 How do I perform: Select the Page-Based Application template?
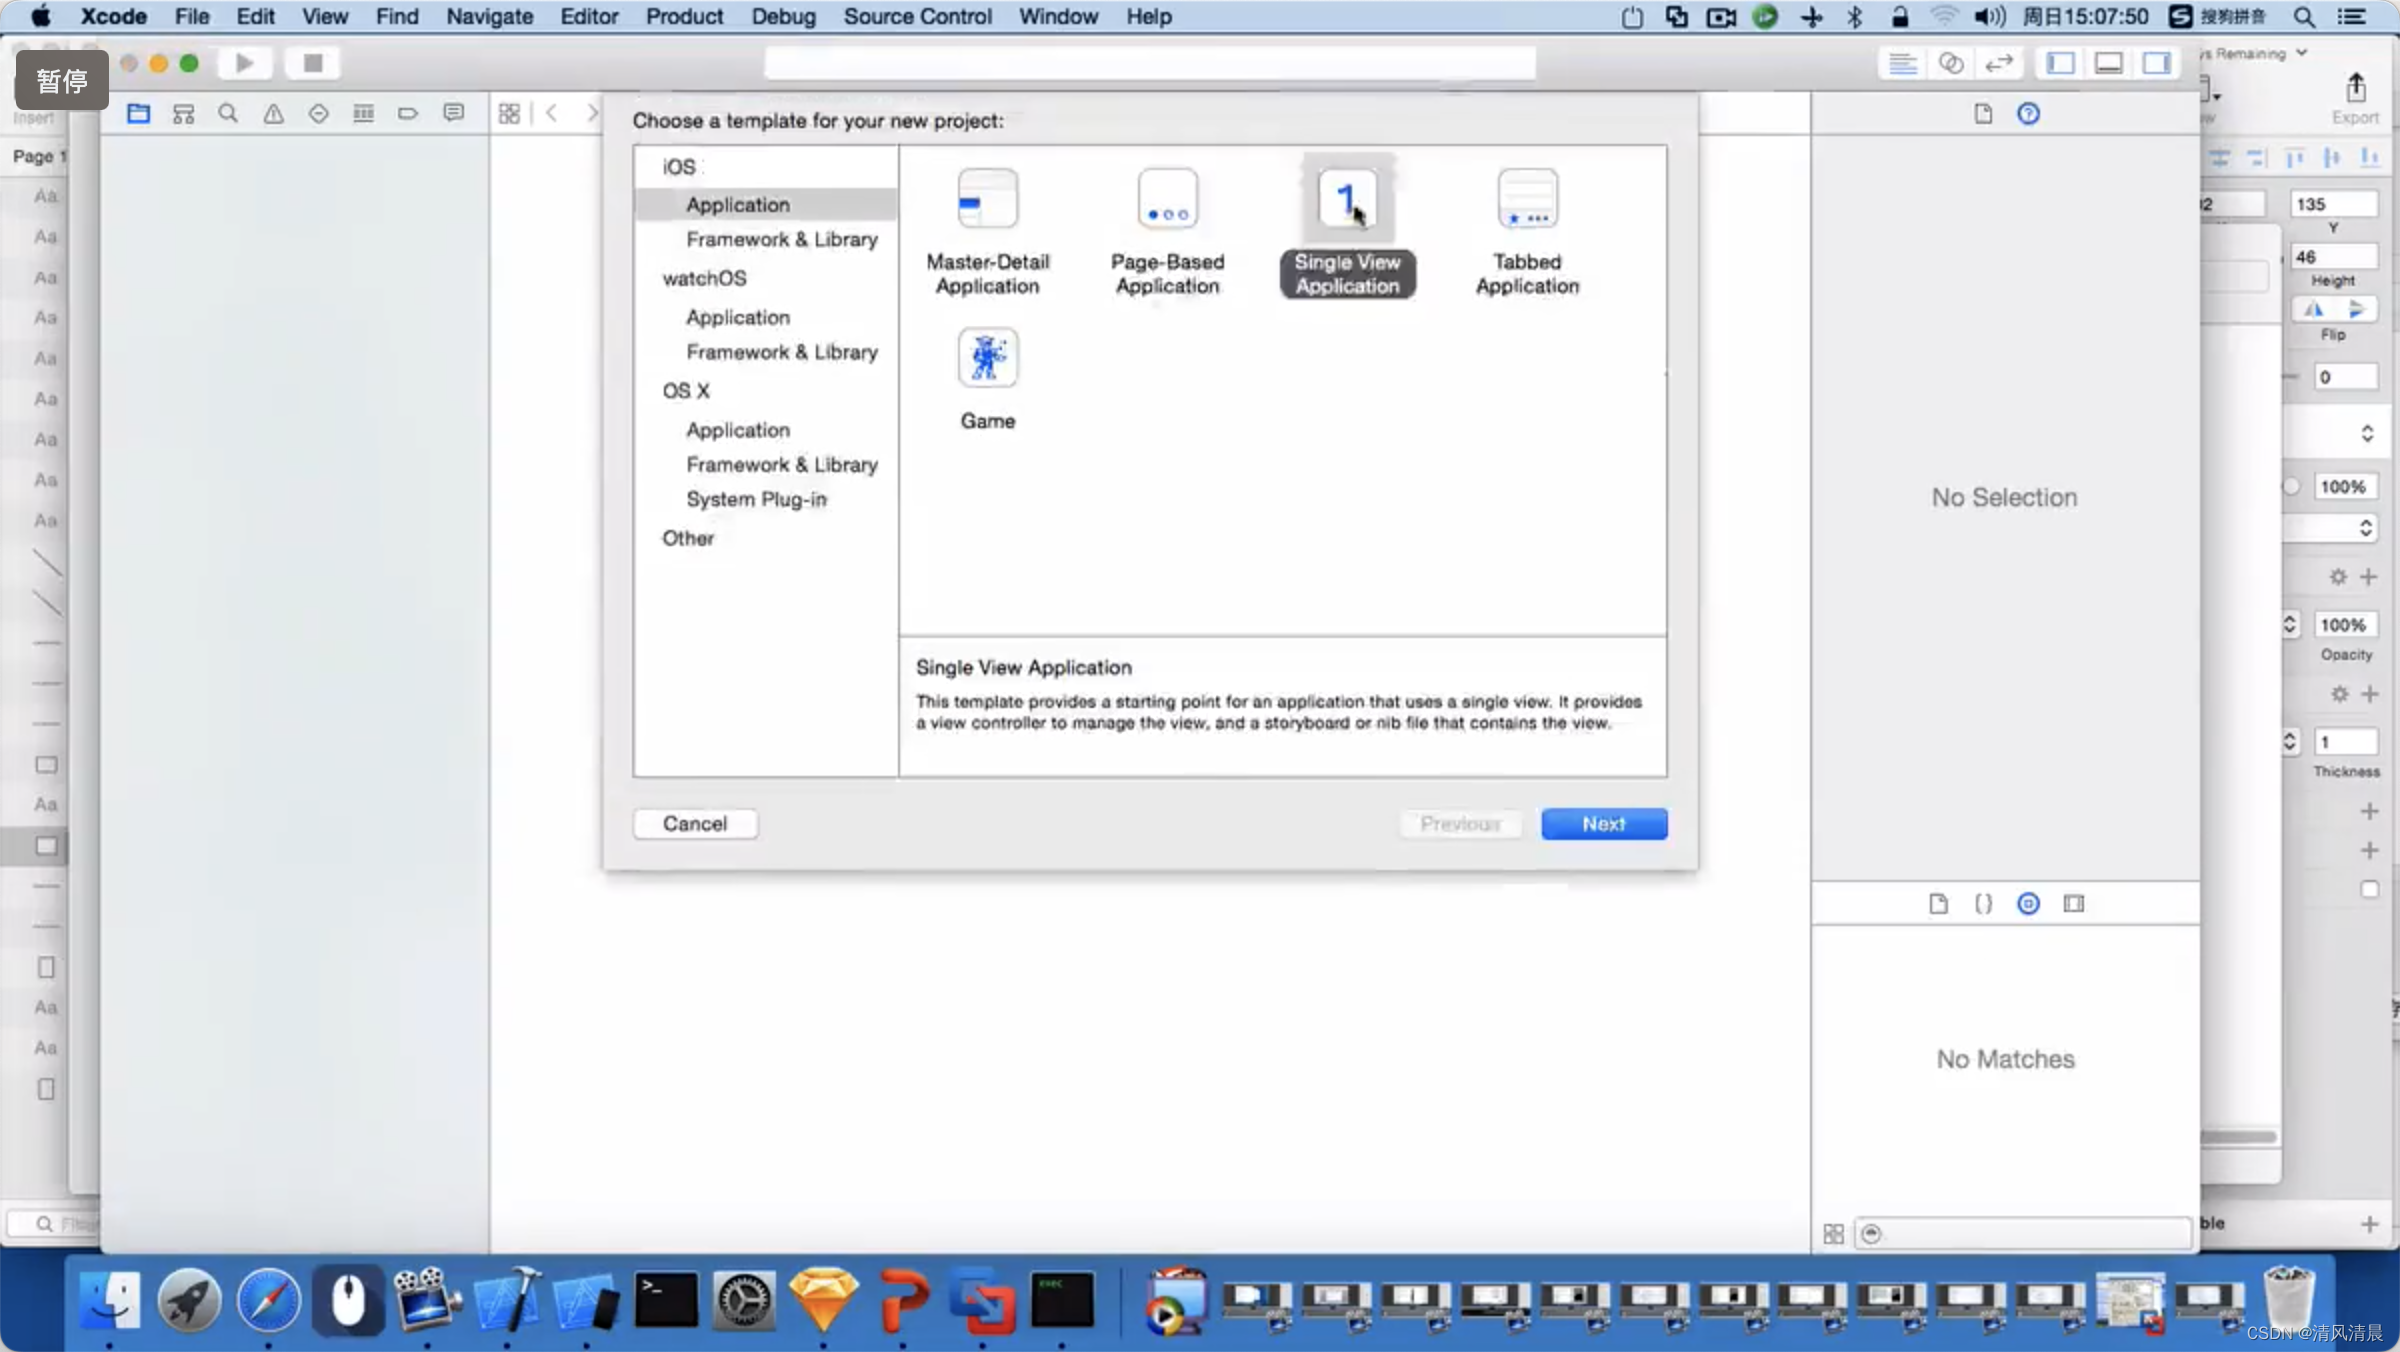coord(1167,232)
